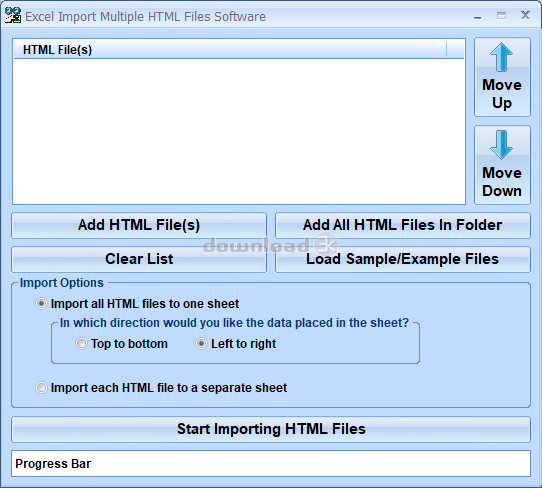Maximize the application window
This screenshot has width=542, height=488.
click(502, 16)
